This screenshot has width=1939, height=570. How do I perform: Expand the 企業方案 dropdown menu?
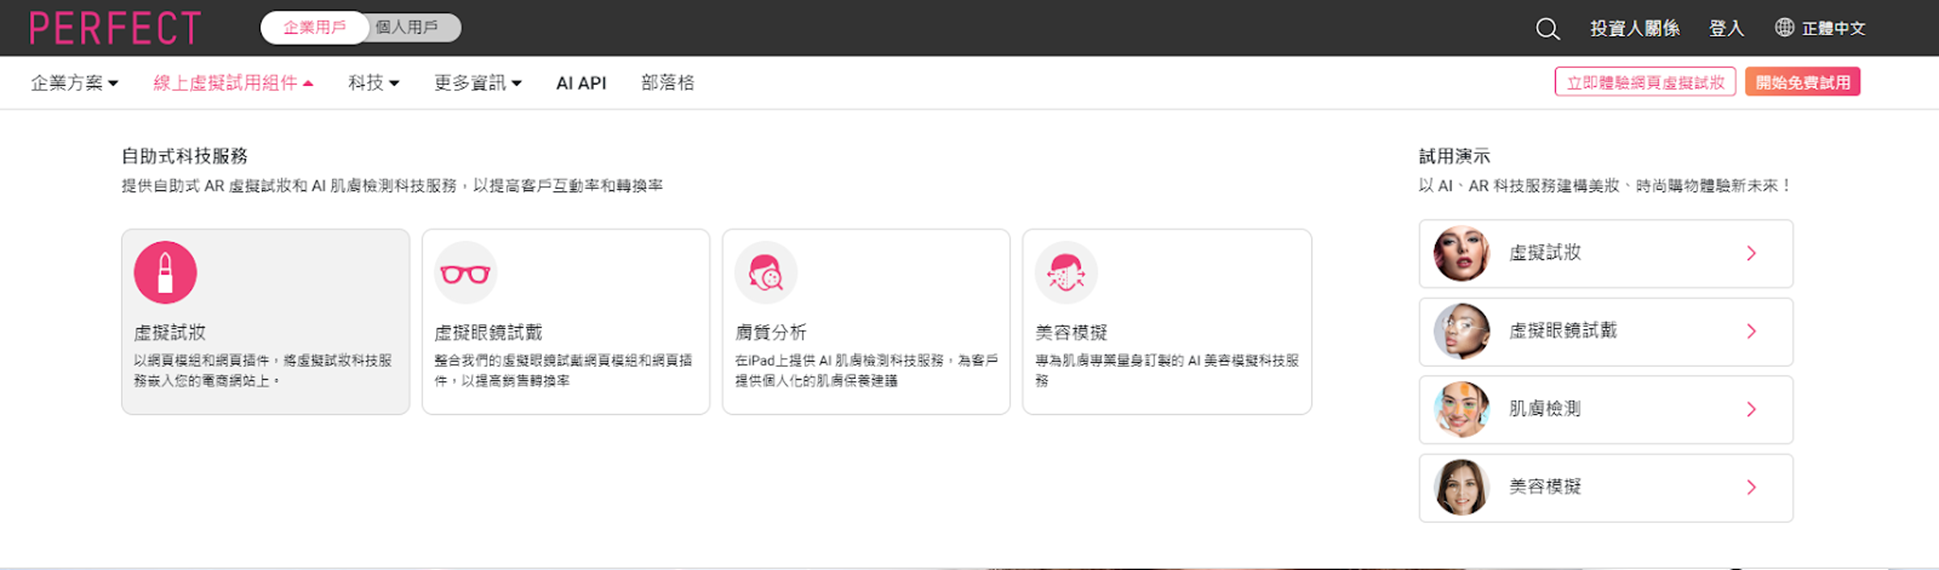[x=75, y=83]
